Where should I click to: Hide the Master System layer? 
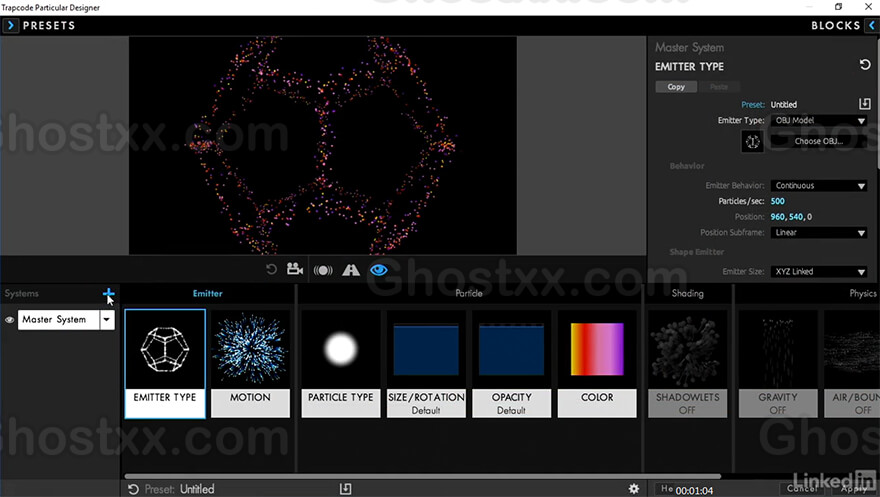[x=10, y=320]
